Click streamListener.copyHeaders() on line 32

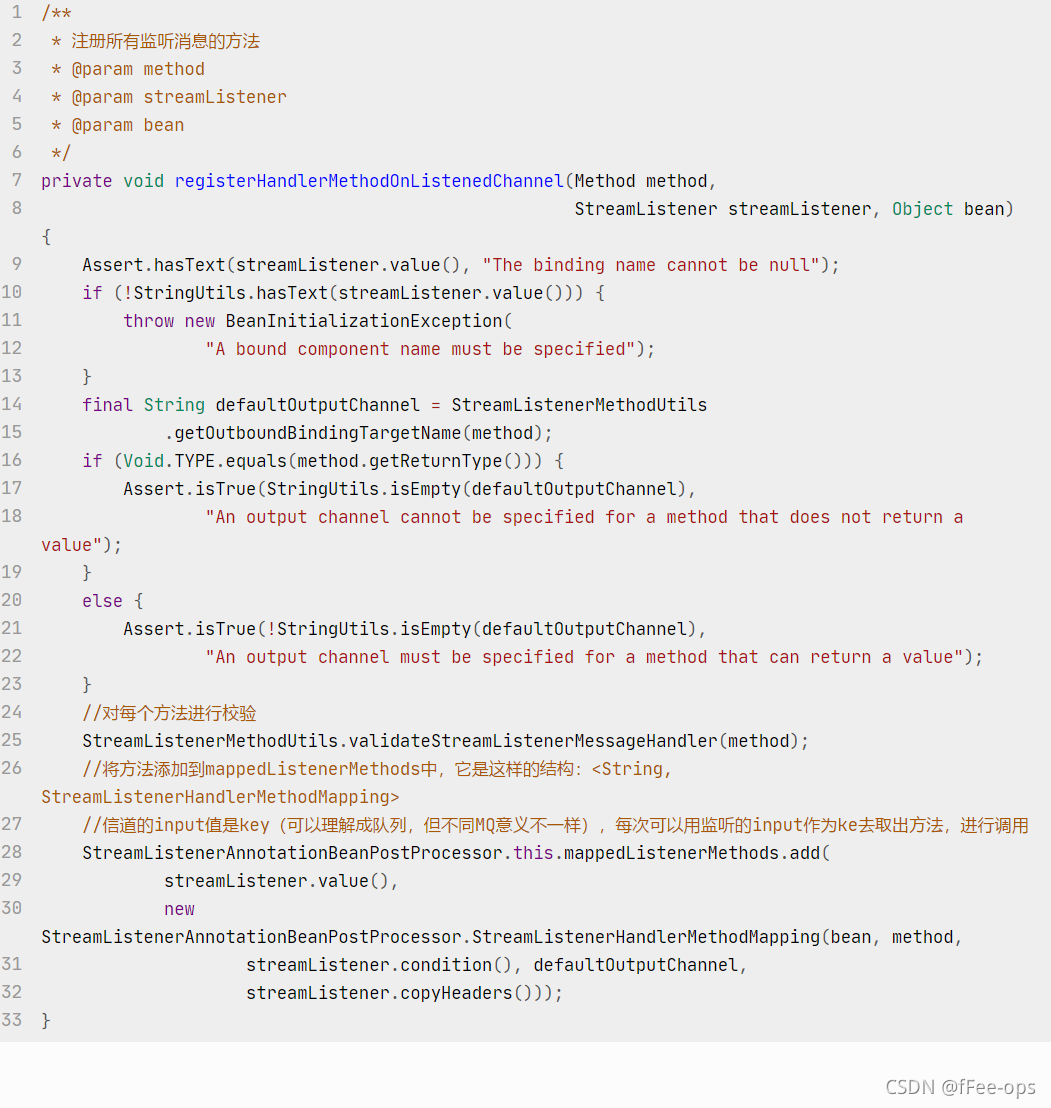tap(389, 994)
